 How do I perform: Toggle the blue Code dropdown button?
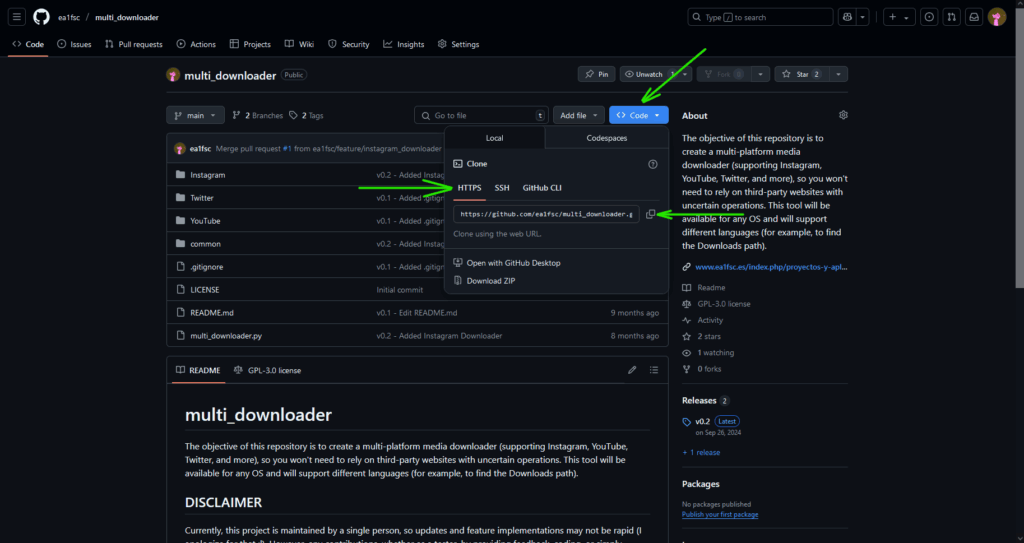[x=639, y=115]
